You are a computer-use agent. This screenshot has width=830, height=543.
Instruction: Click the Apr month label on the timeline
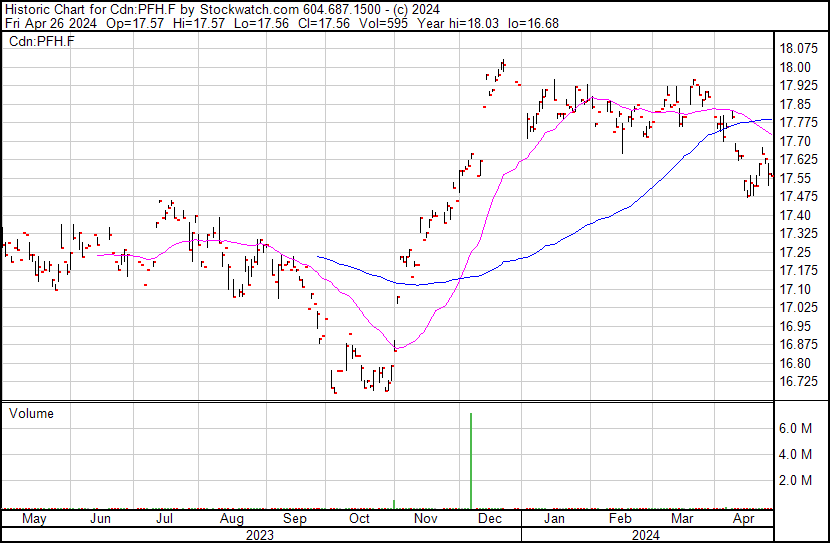[x=743, y=519]
